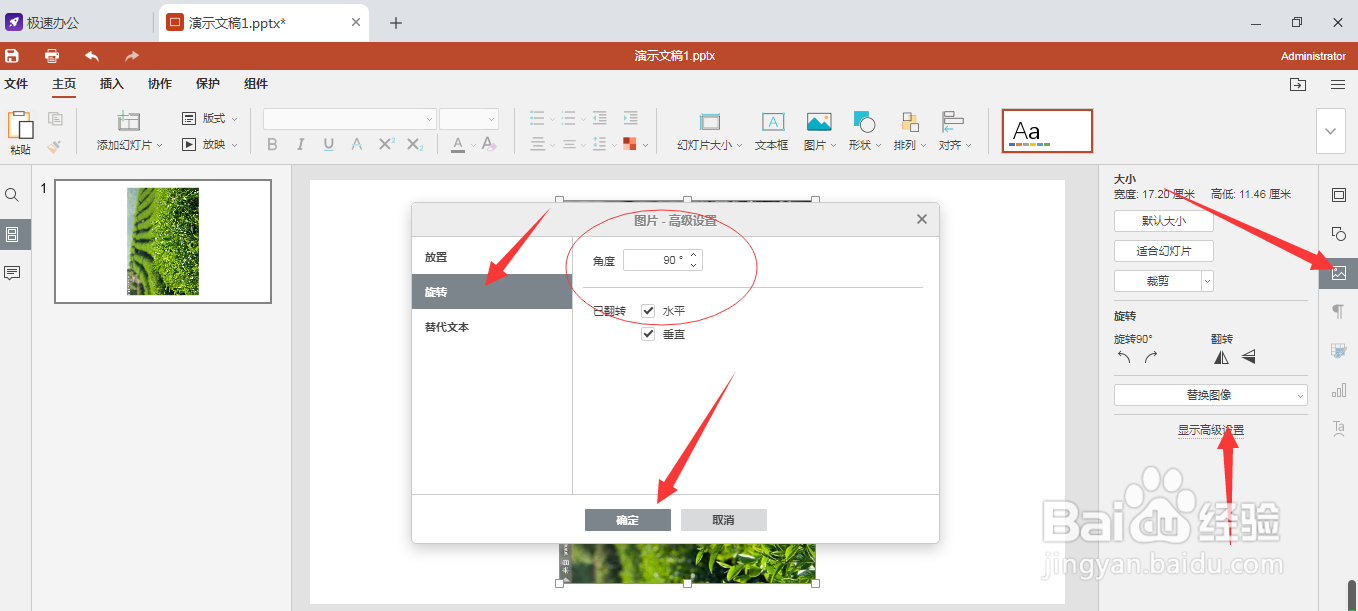Expand the 添加幻灯片 dropdown

161,145
